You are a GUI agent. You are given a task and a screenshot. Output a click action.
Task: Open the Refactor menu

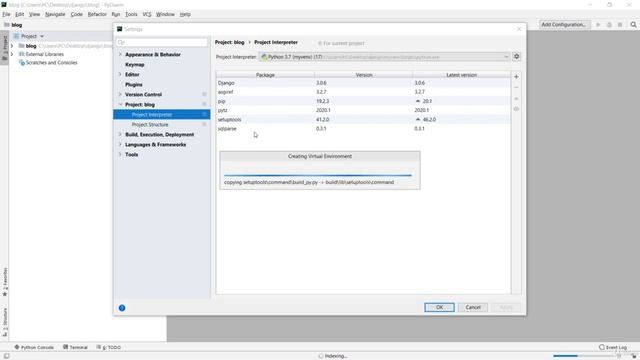click(97, 14)
